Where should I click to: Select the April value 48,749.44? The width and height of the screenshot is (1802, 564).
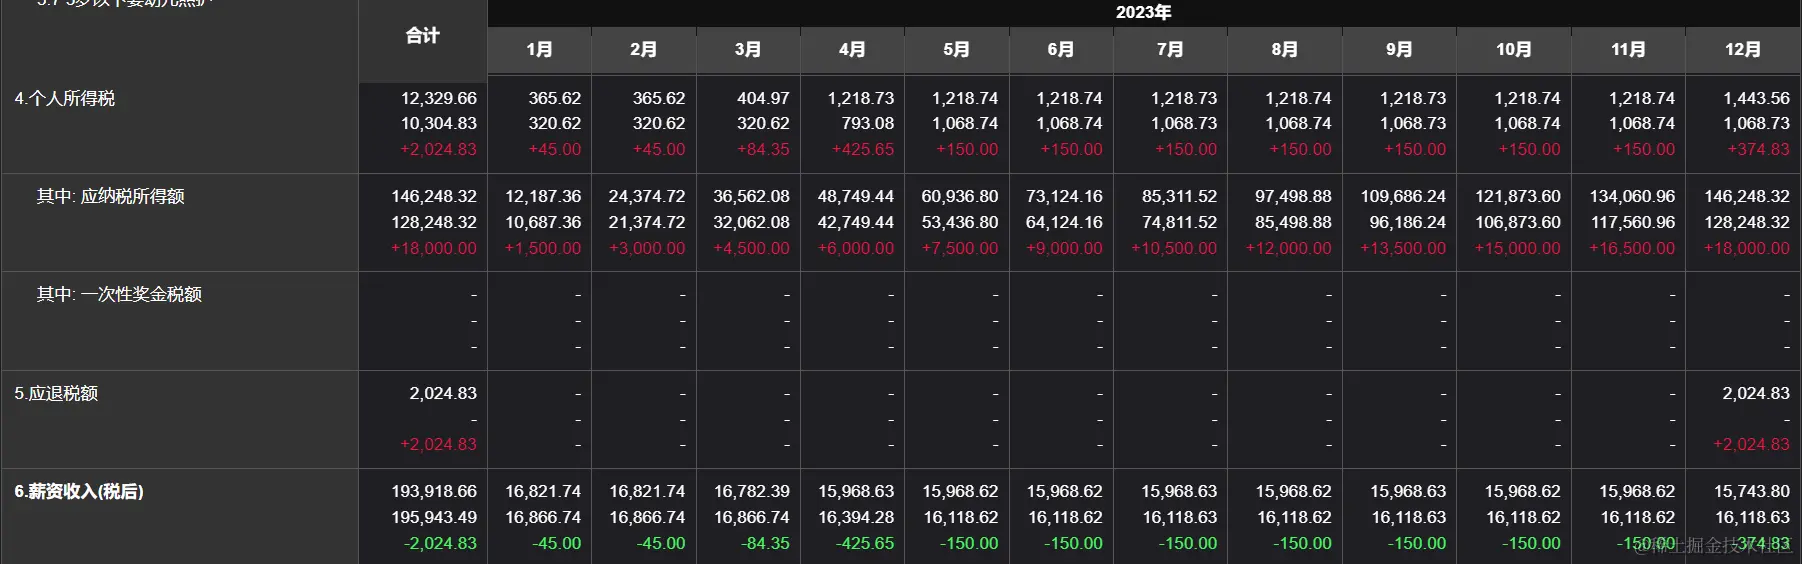[x=856, y=196]
